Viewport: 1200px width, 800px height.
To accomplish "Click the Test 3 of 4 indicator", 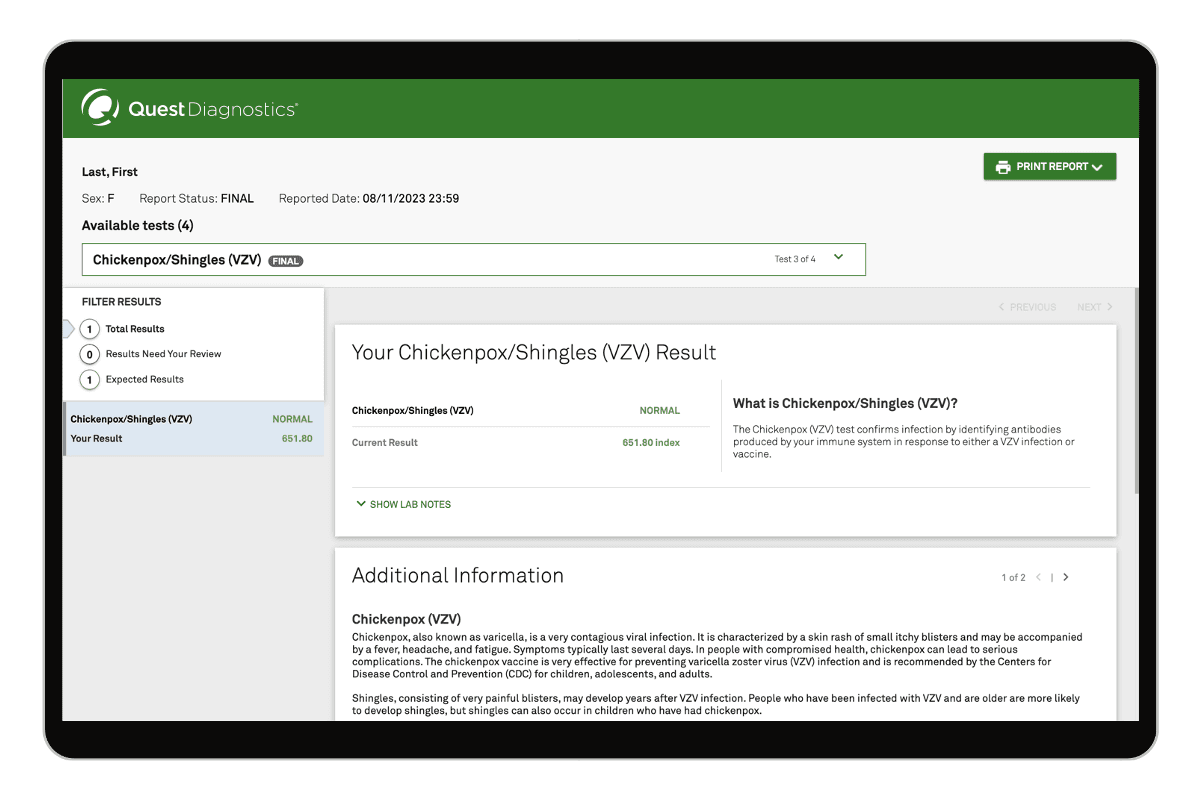I will (795, 259).
